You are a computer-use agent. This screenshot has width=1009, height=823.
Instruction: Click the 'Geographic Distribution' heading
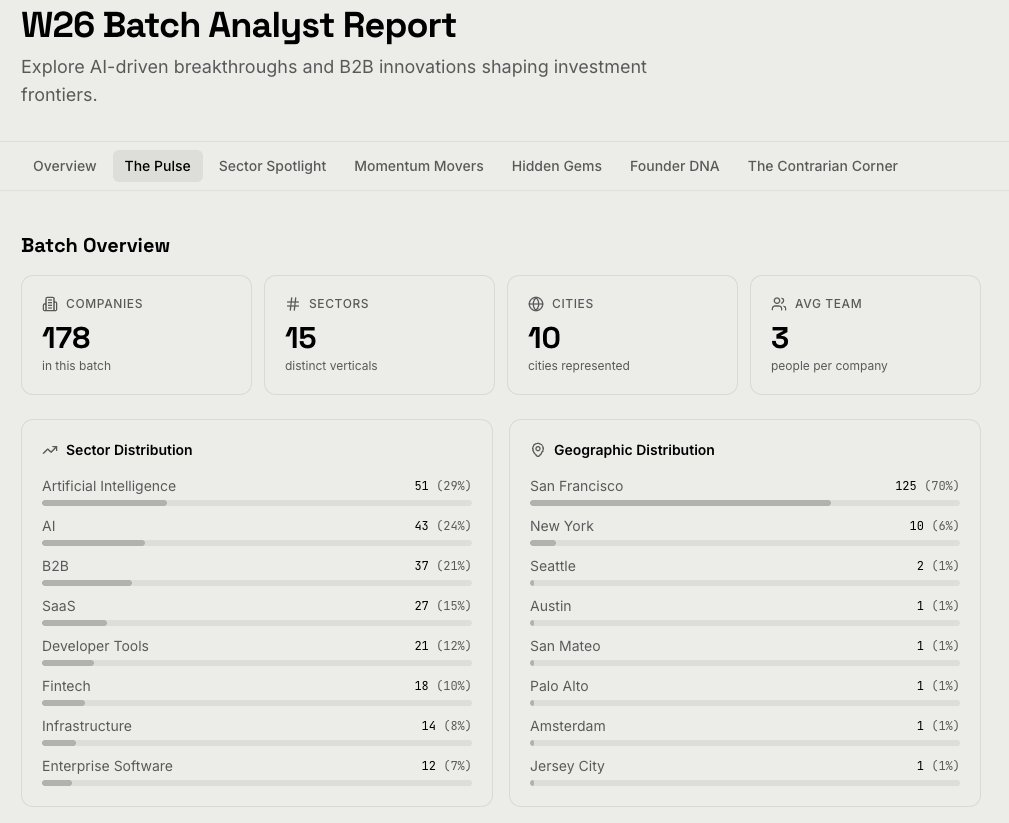click(x=634, y=450)
